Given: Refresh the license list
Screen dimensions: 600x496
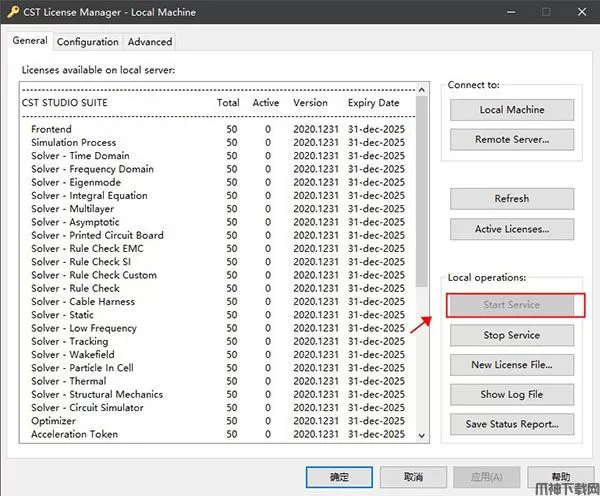Looking at the screenshot, I should point(511,199).
